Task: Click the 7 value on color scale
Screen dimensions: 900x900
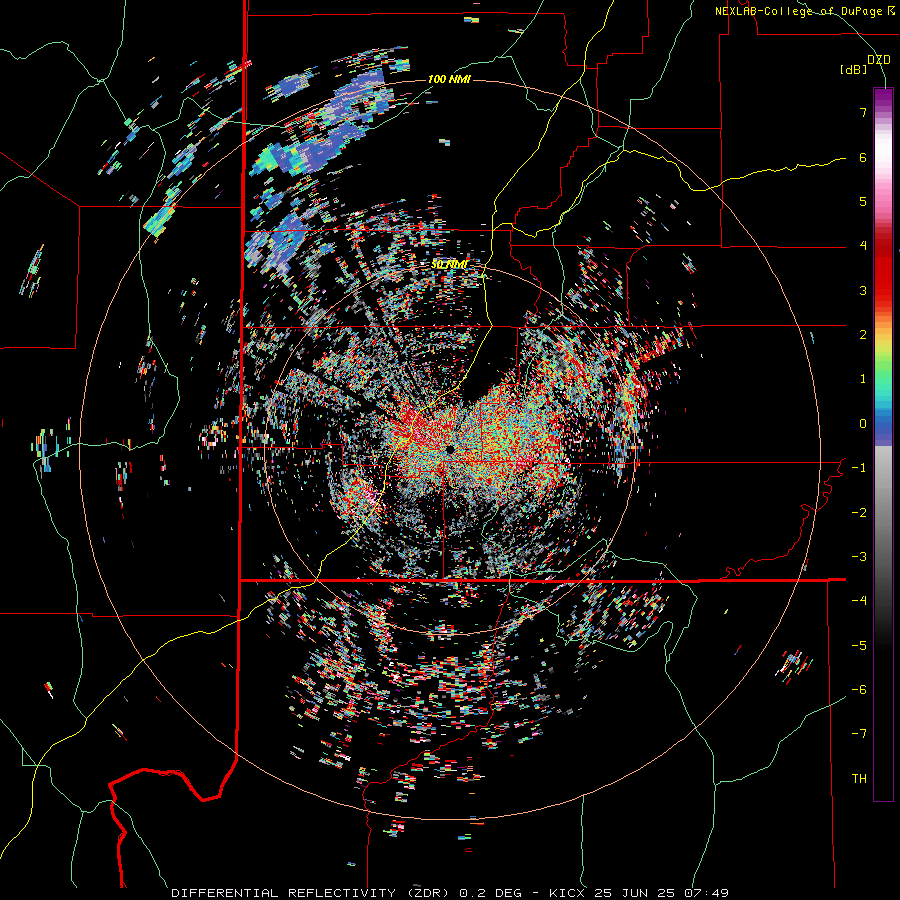Action: pyautogui.click(x=863, y=112)
